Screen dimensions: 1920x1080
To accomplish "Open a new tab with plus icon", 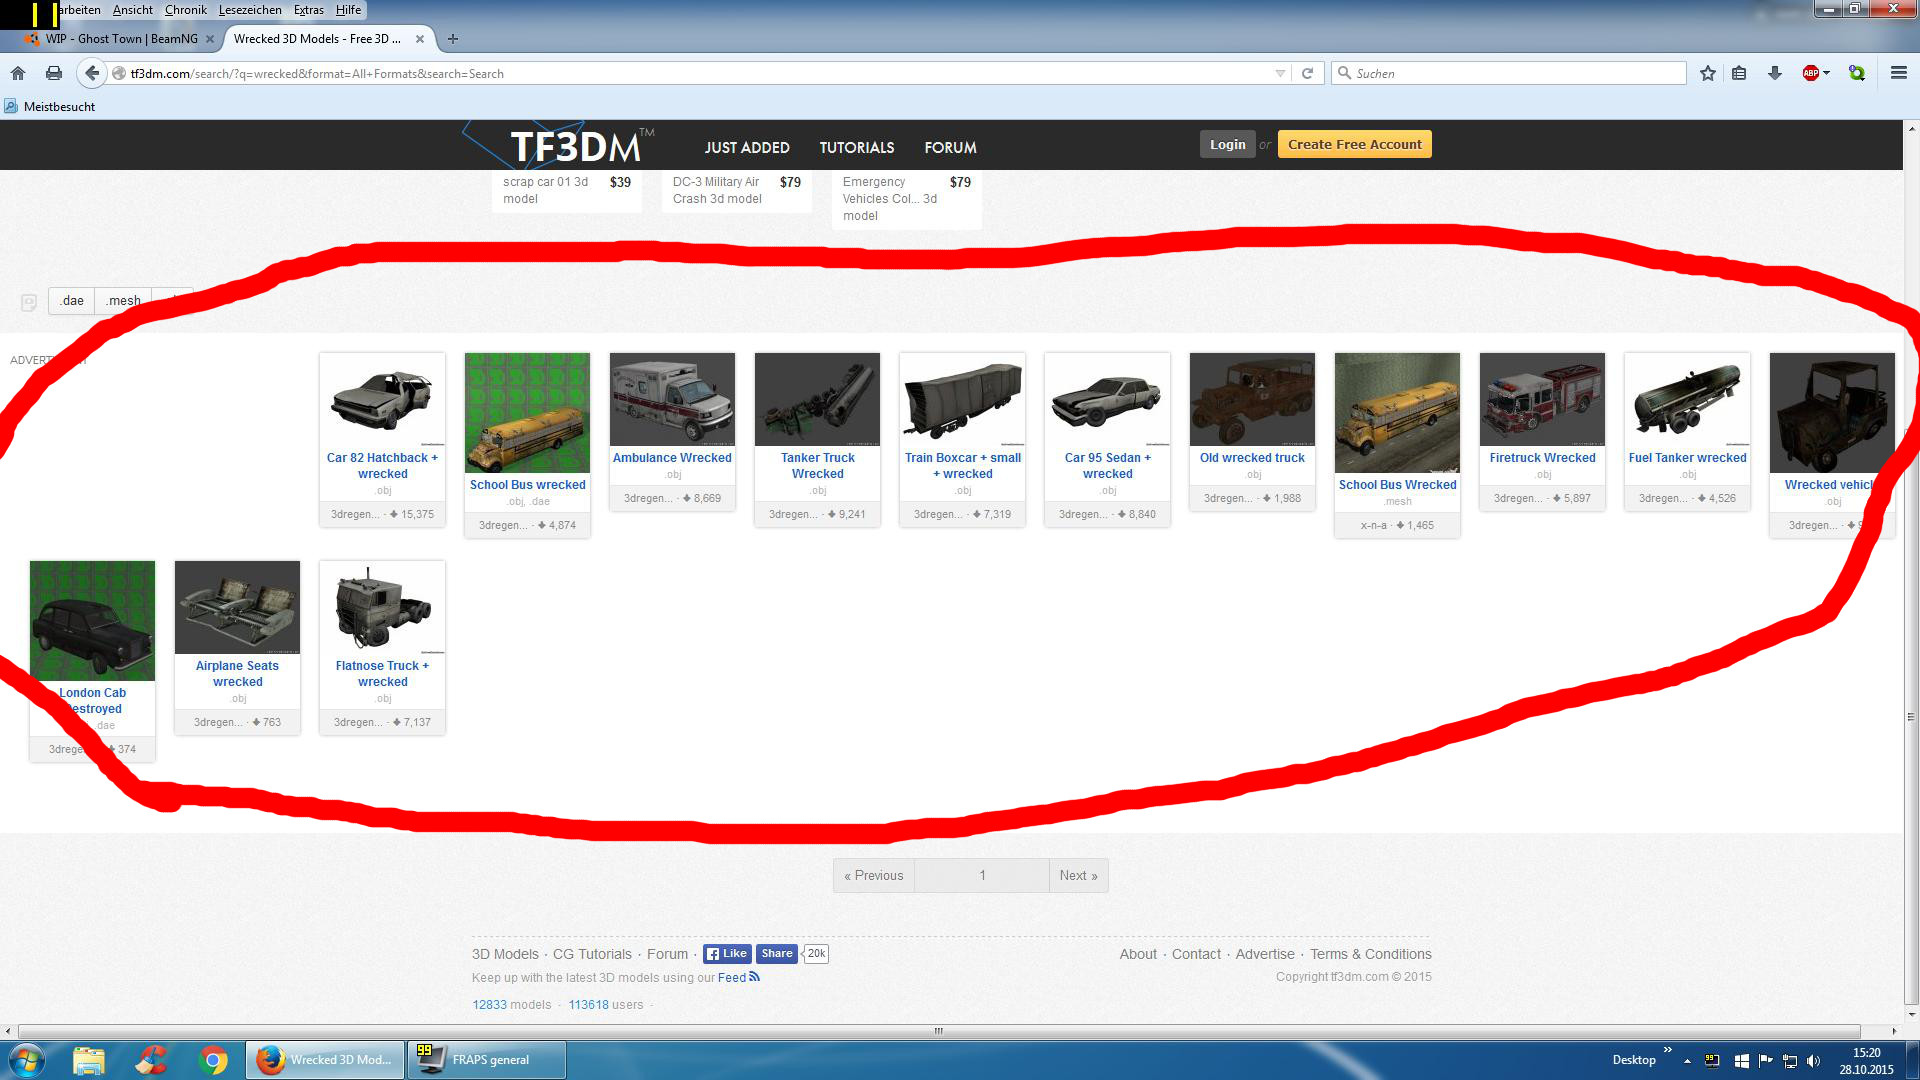I will (453, 39).
